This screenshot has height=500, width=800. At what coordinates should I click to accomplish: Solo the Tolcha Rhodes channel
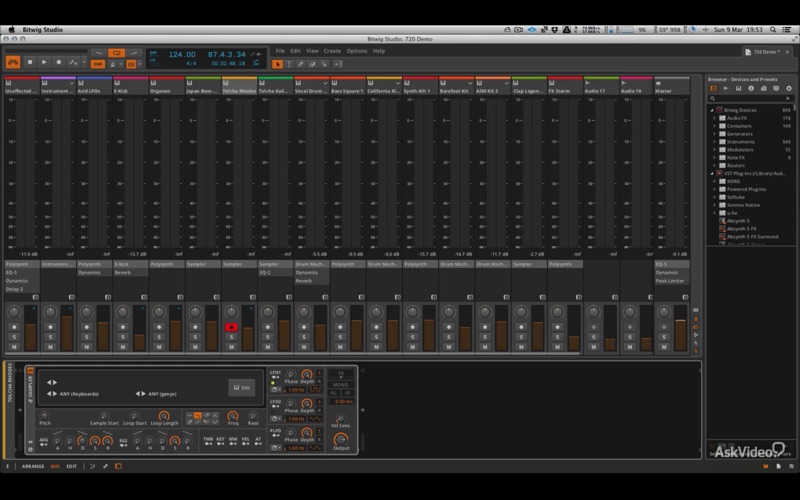pos(232,337)
